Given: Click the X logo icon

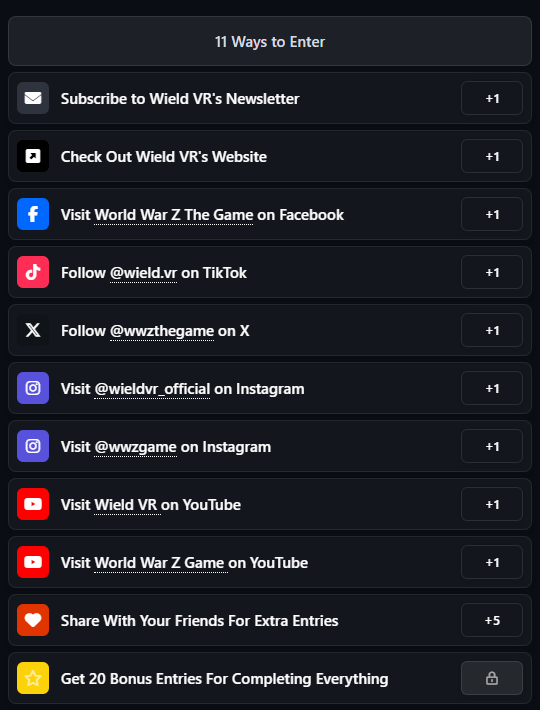Looking at the screenshot, I should [x=33, y=330].
